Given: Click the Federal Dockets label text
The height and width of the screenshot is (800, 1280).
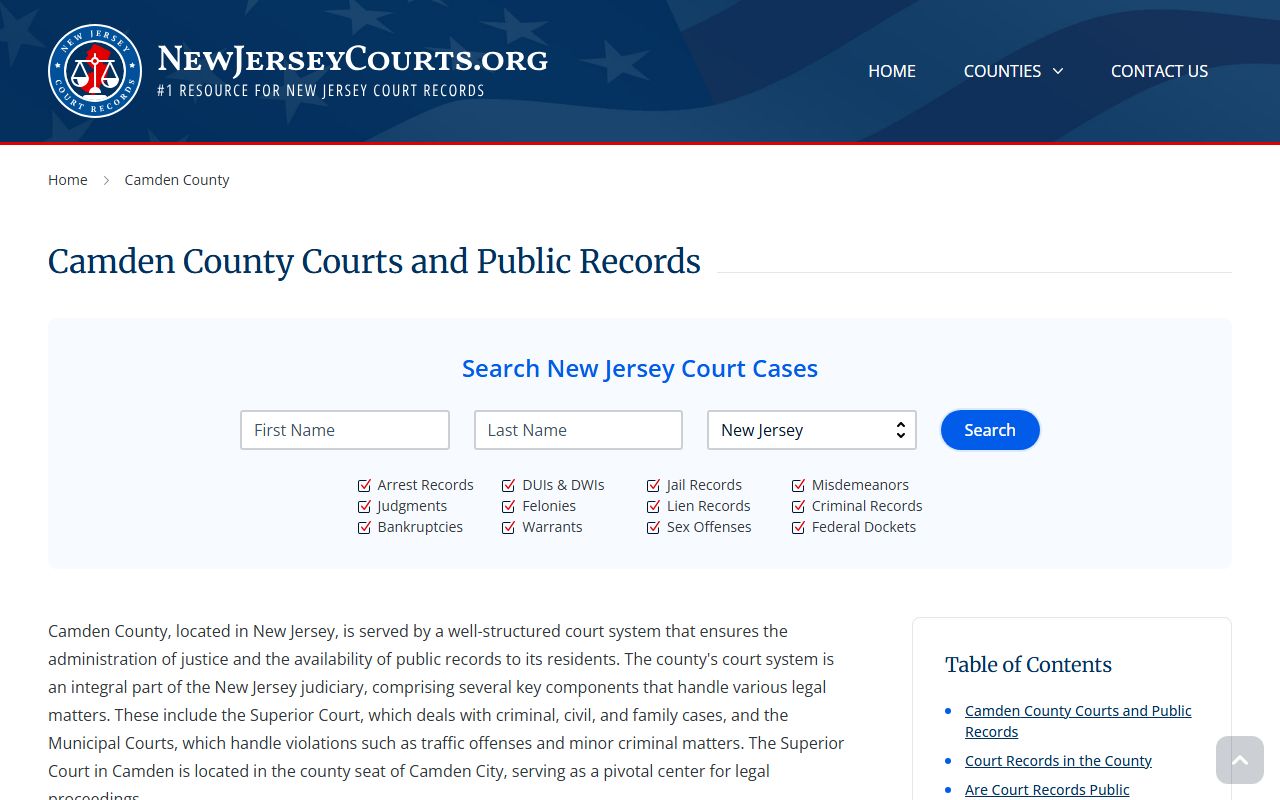Looking at the screenshot, I should point(864,527).
